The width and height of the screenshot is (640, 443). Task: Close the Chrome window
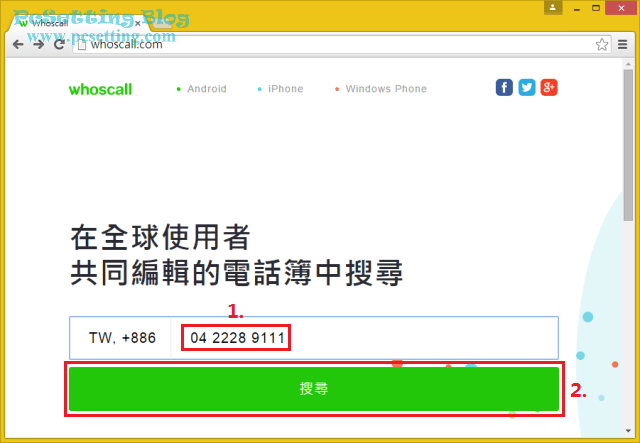pos(621,8)
